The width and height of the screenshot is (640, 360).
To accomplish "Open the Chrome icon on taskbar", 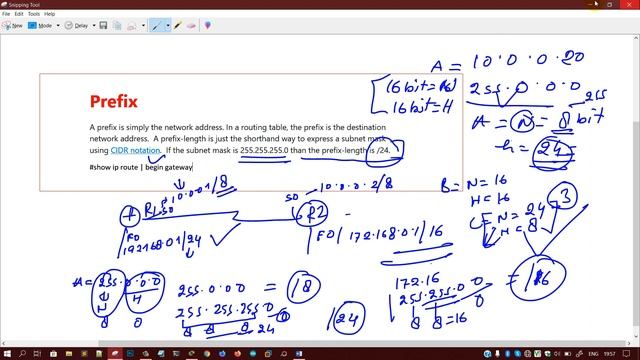I will 207,353.
